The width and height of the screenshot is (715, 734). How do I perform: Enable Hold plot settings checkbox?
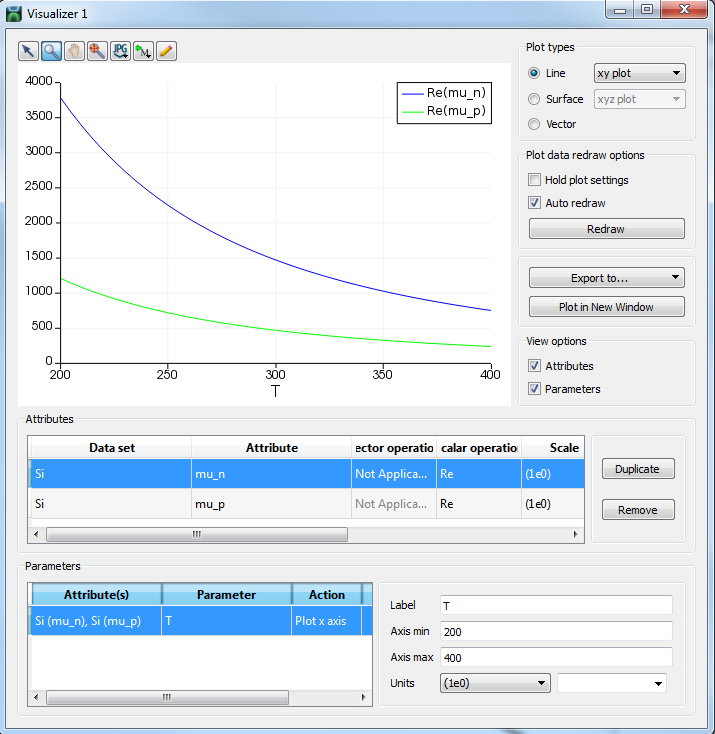click(534, 180)
